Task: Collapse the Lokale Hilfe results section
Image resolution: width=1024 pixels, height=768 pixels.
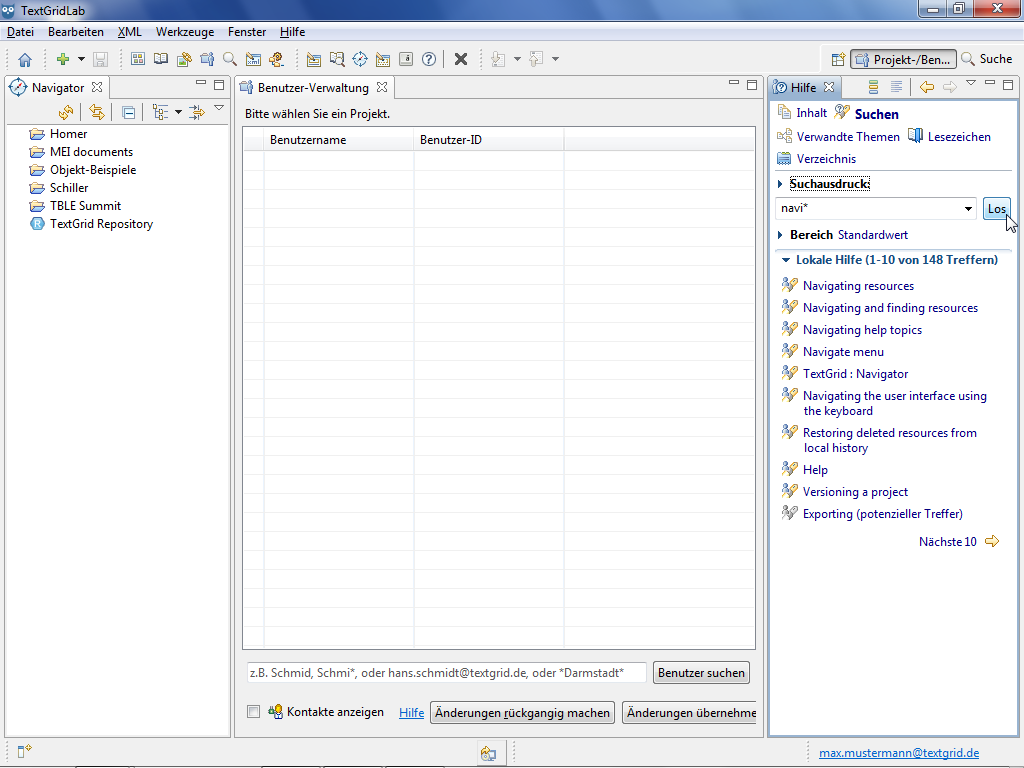Action: pos(786,260)
